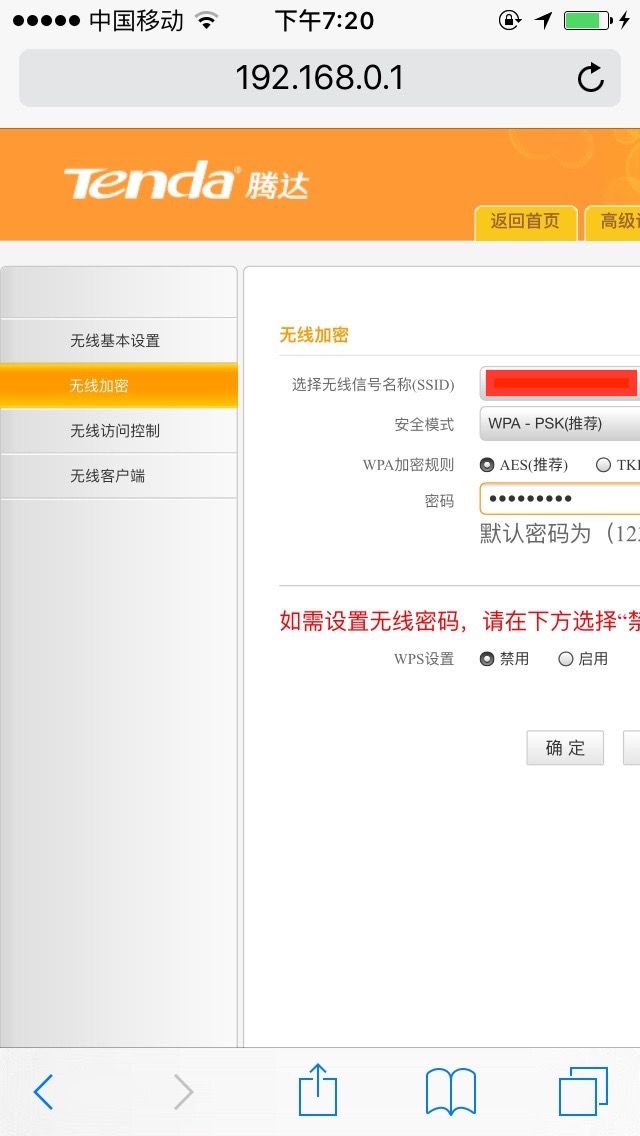Open the Safari share sheet
The height and width of the screenshot is (1136, 640).
pyautogui.click(x=317, y=1092)
